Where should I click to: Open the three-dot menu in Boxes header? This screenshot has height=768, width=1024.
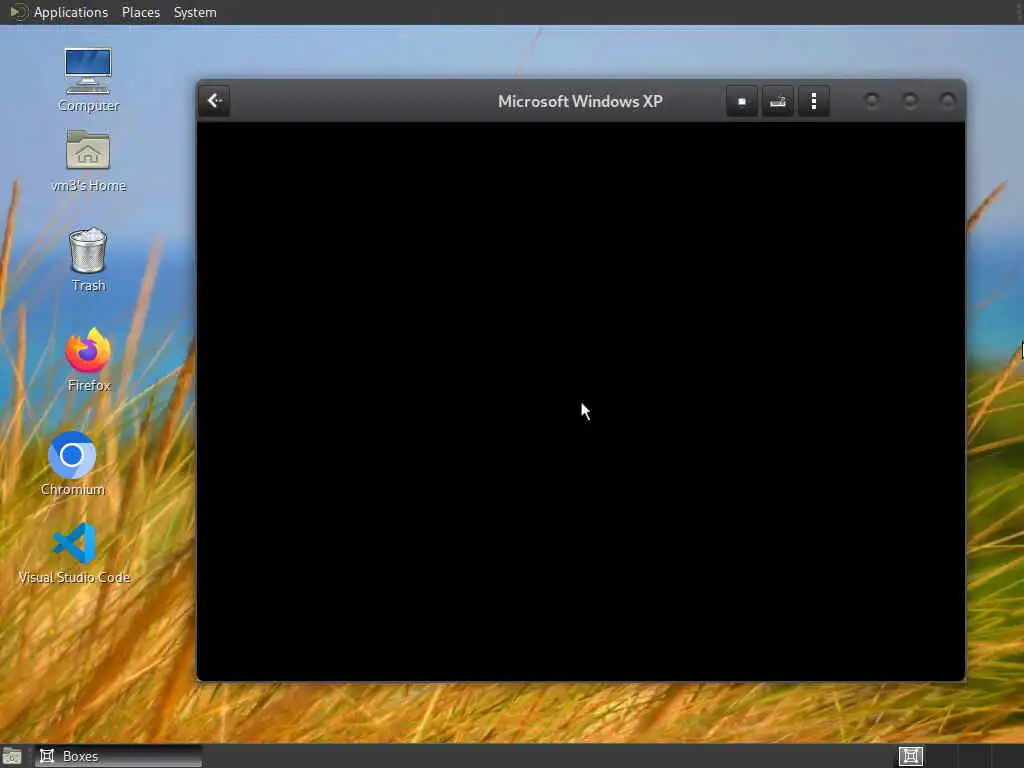[x=813, y=101]
